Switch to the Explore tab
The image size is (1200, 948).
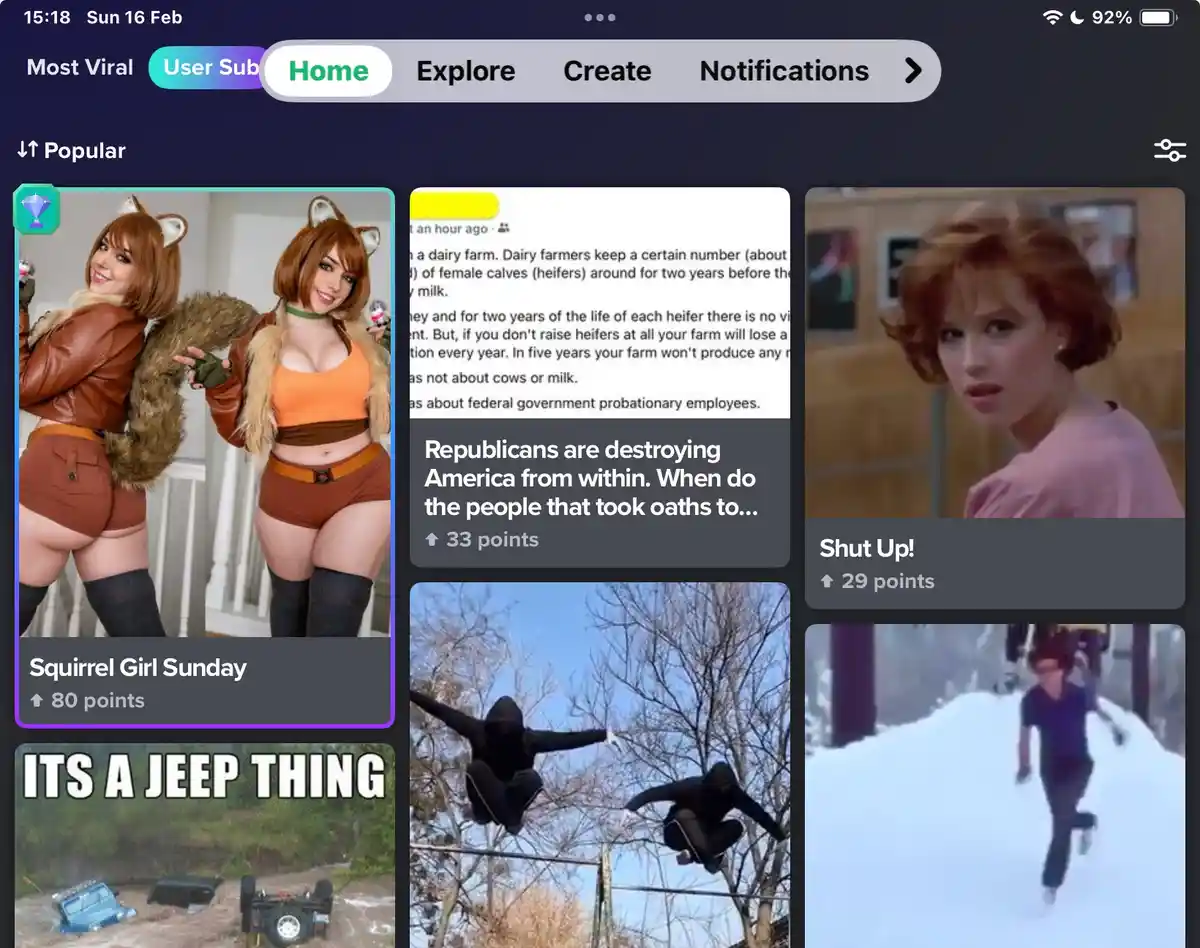466,71
